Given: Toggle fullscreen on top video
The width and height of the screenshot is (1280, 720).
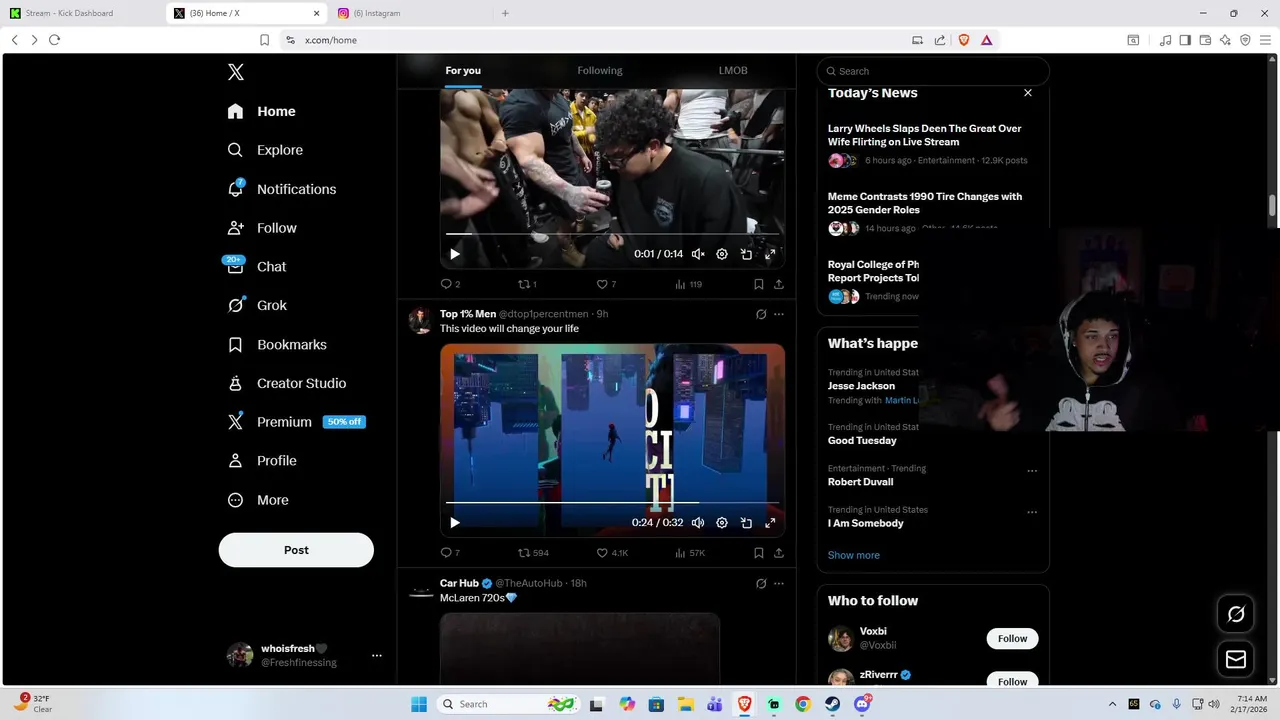Looking at the screenshot, I should 770,254.
